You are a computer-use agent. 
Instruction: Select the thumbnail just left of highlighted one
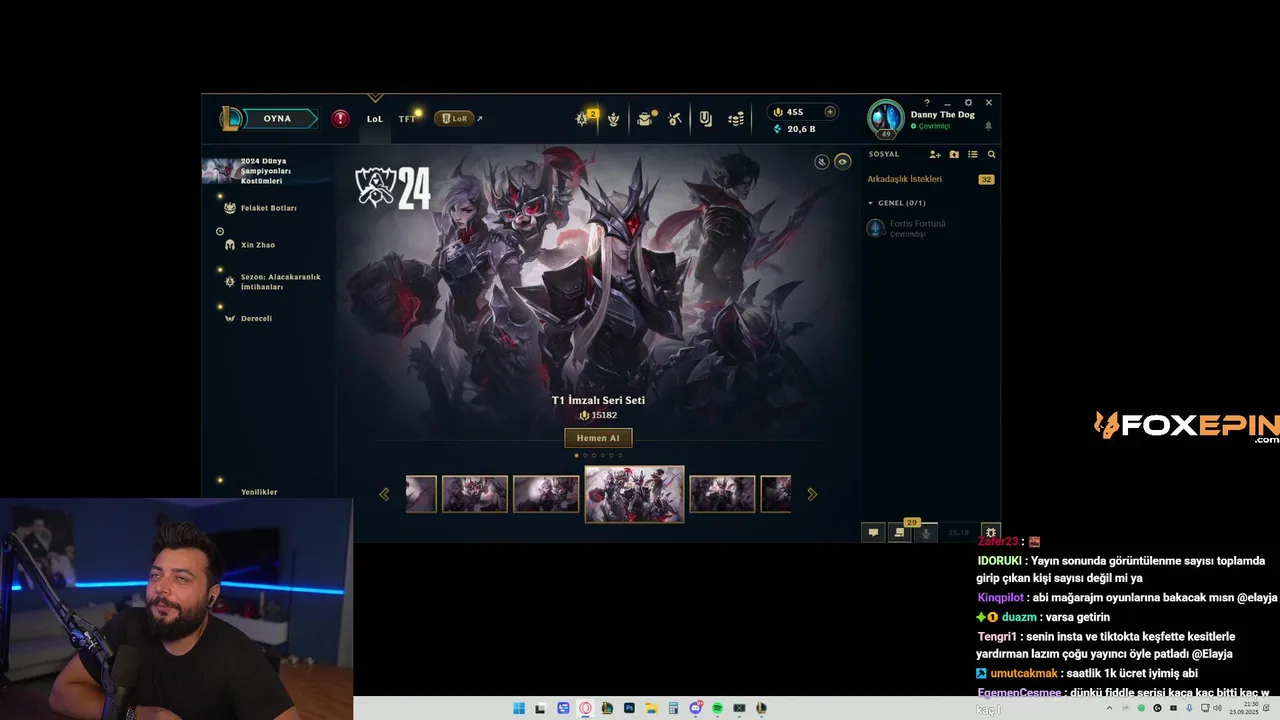click(546, 494)
